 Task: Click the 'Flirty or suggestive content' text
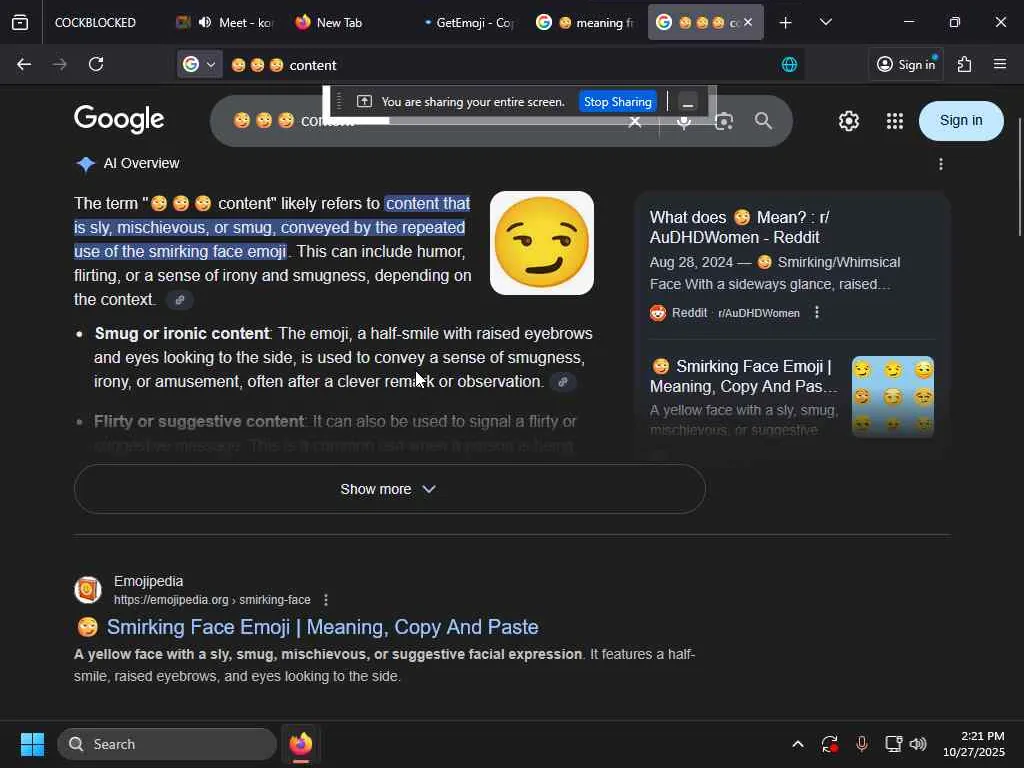(x=199, y=421)
